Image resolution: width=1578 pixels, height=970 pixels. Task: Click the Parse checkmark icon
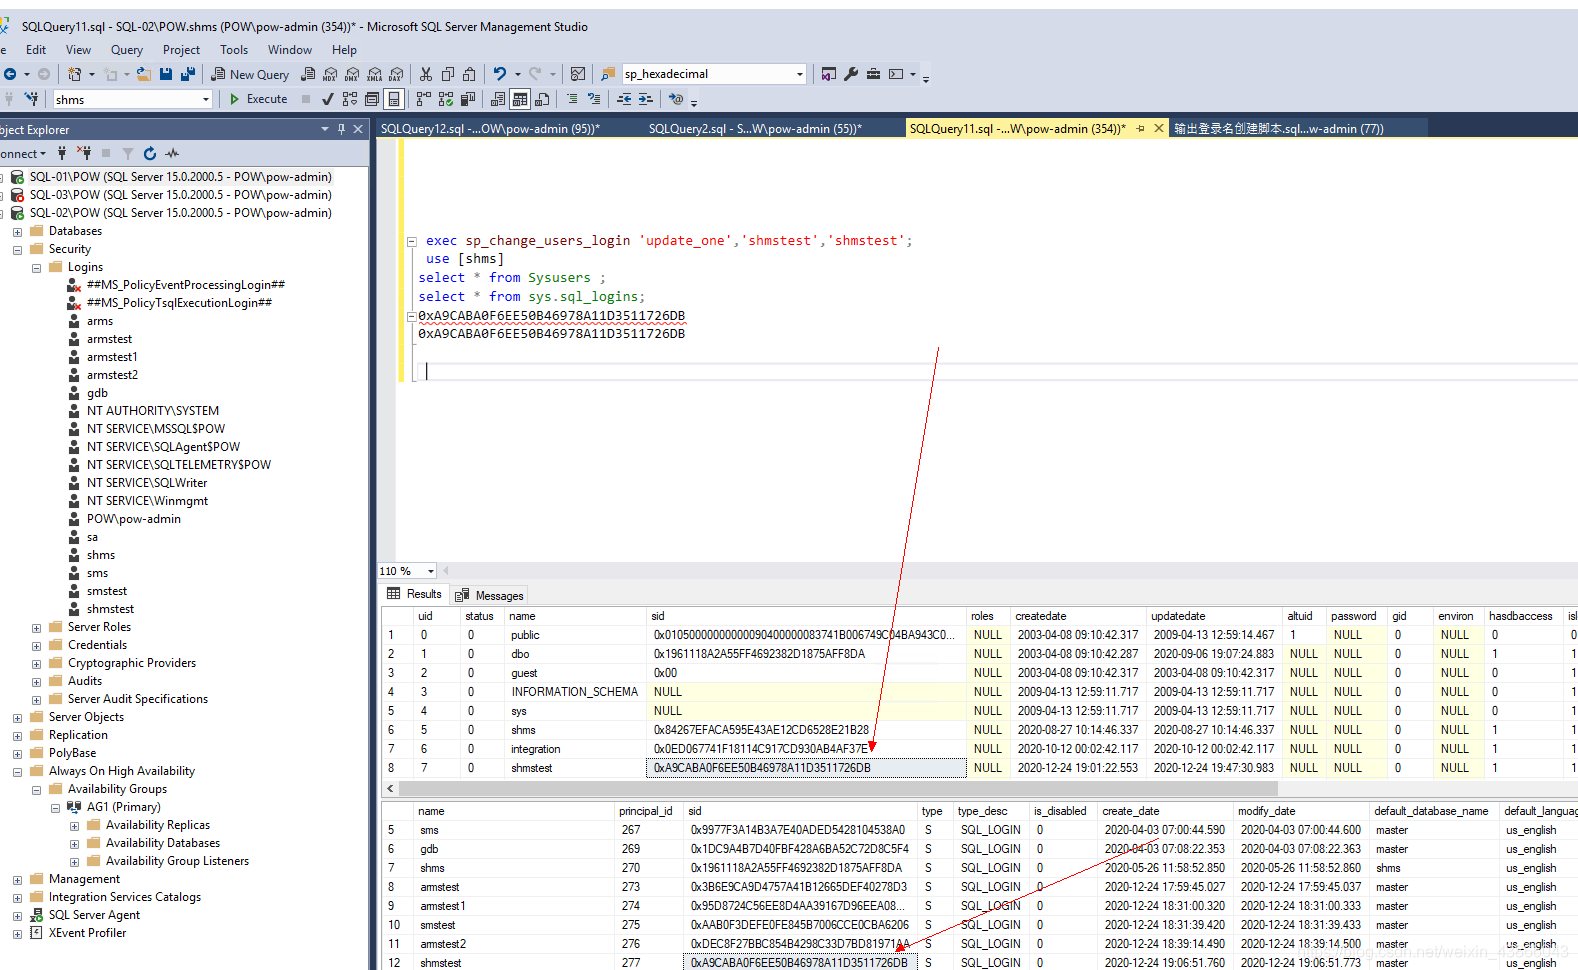click(x=328, y=99)
